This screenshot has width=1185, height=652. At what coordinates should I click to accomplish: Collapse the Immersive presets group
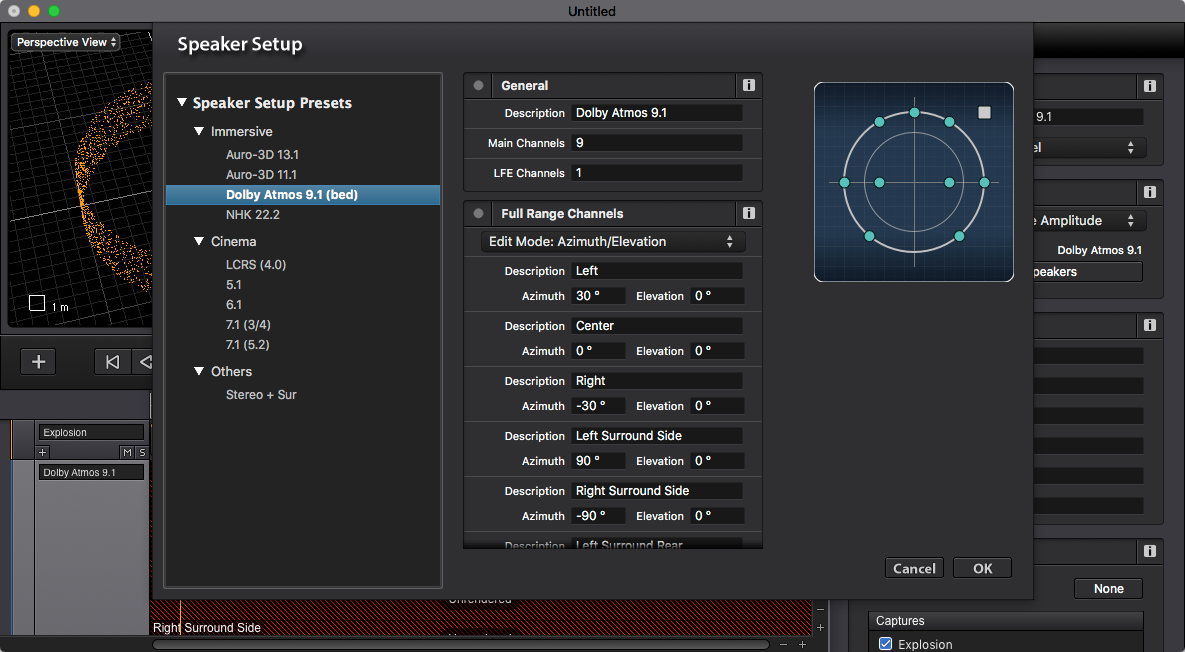[199, 131]
